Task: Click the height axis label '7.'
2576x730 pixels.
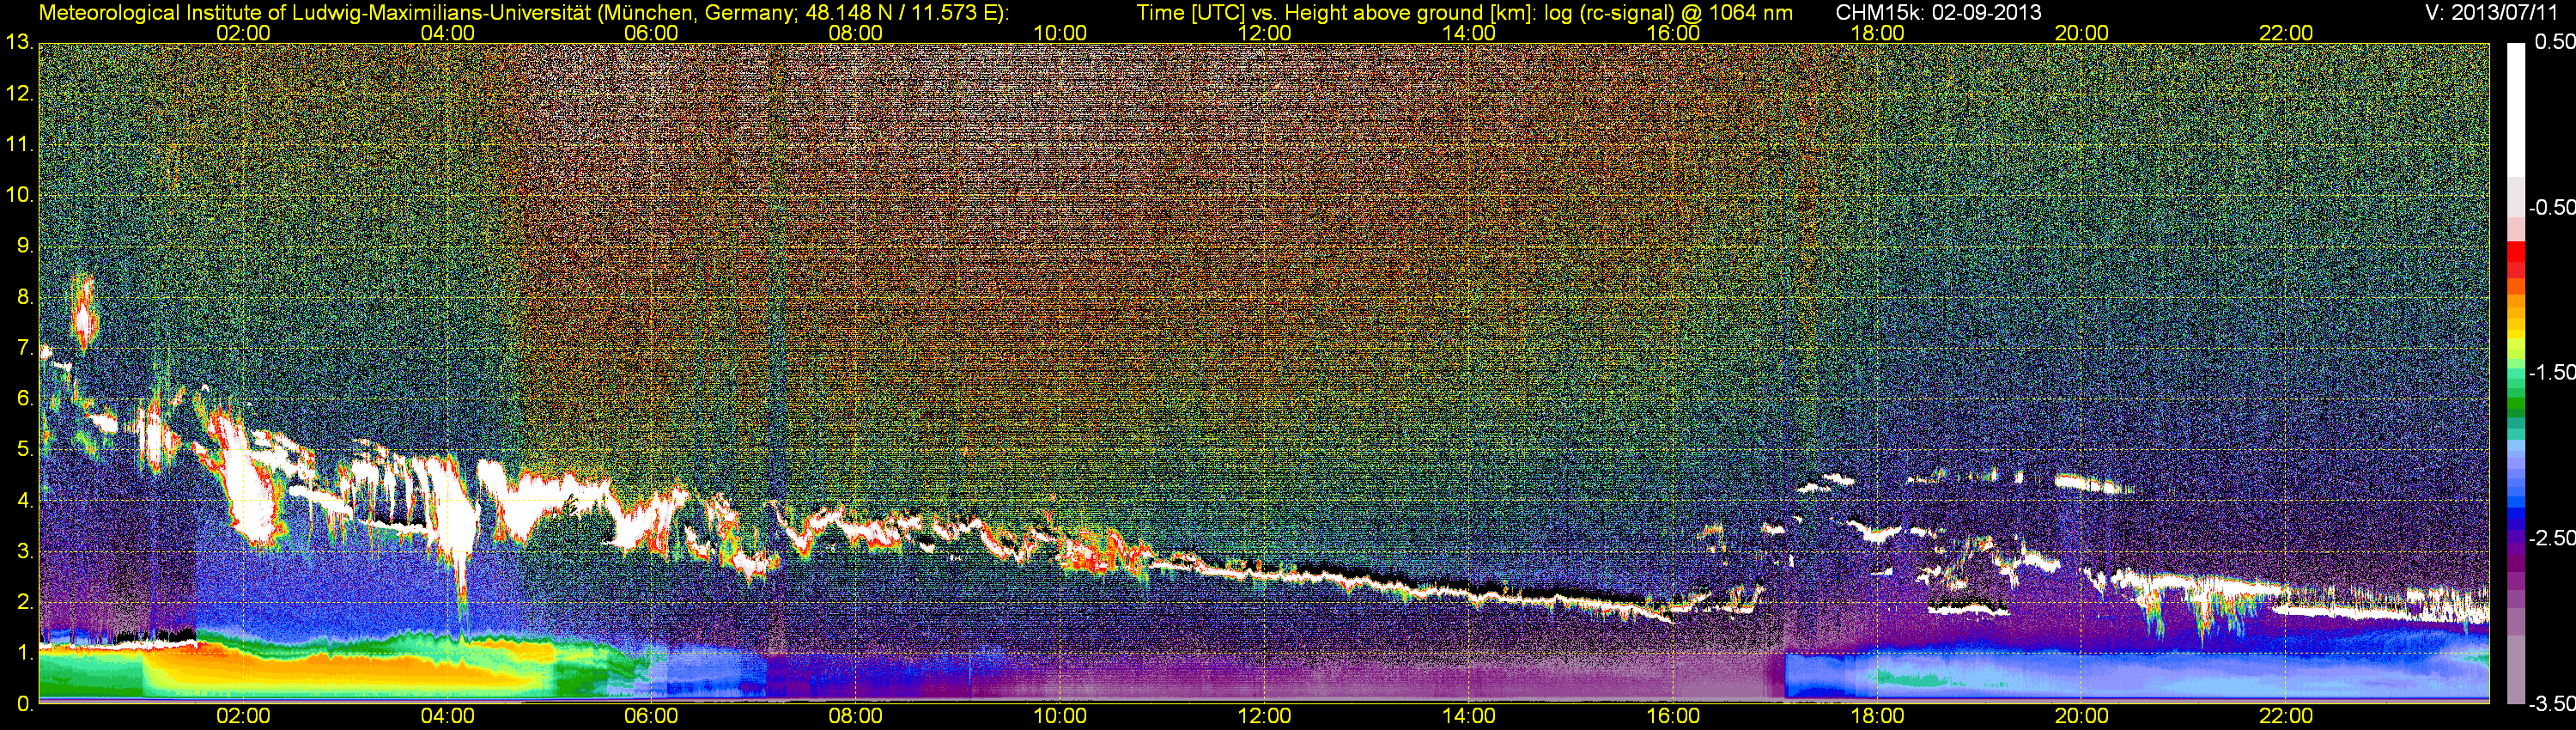Action: click(x=25, y=348)
